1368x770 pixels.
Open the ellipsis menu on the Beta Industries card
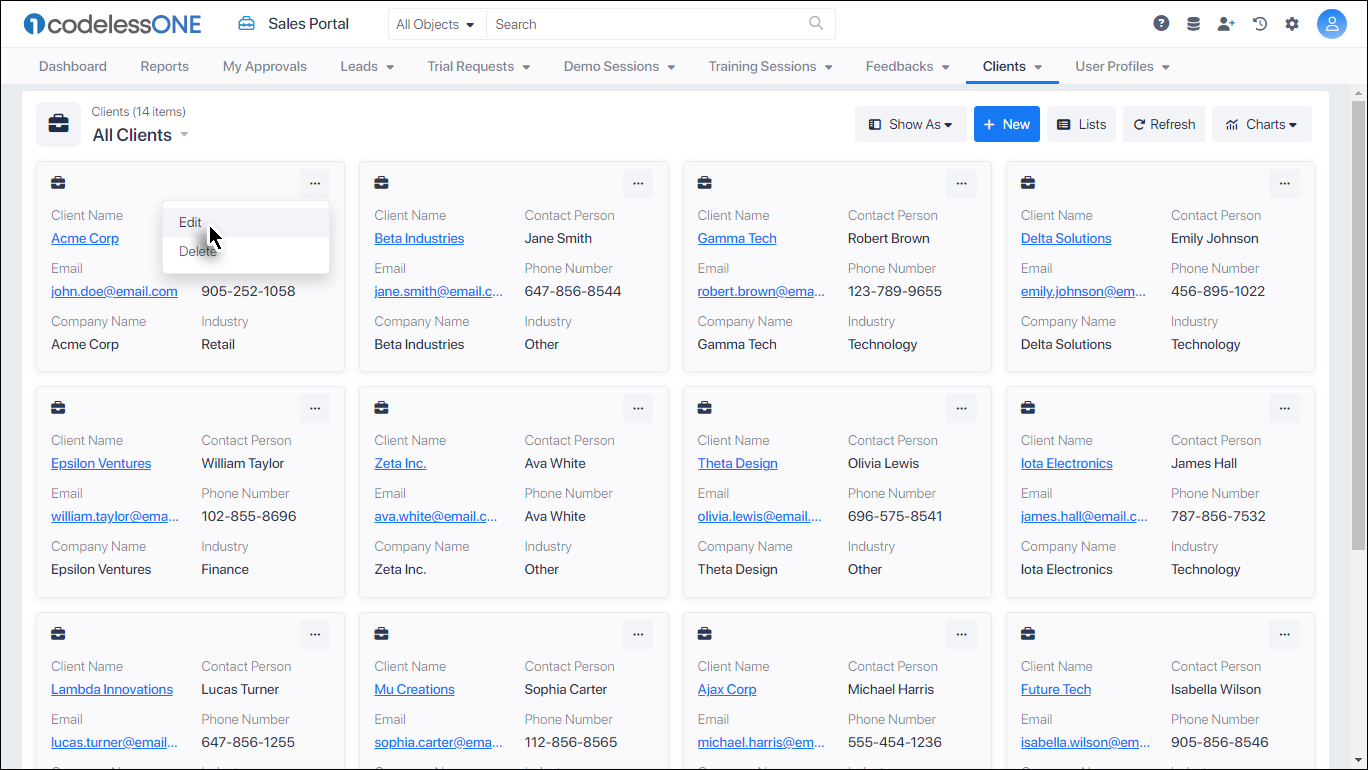click(x=638, y=184)
